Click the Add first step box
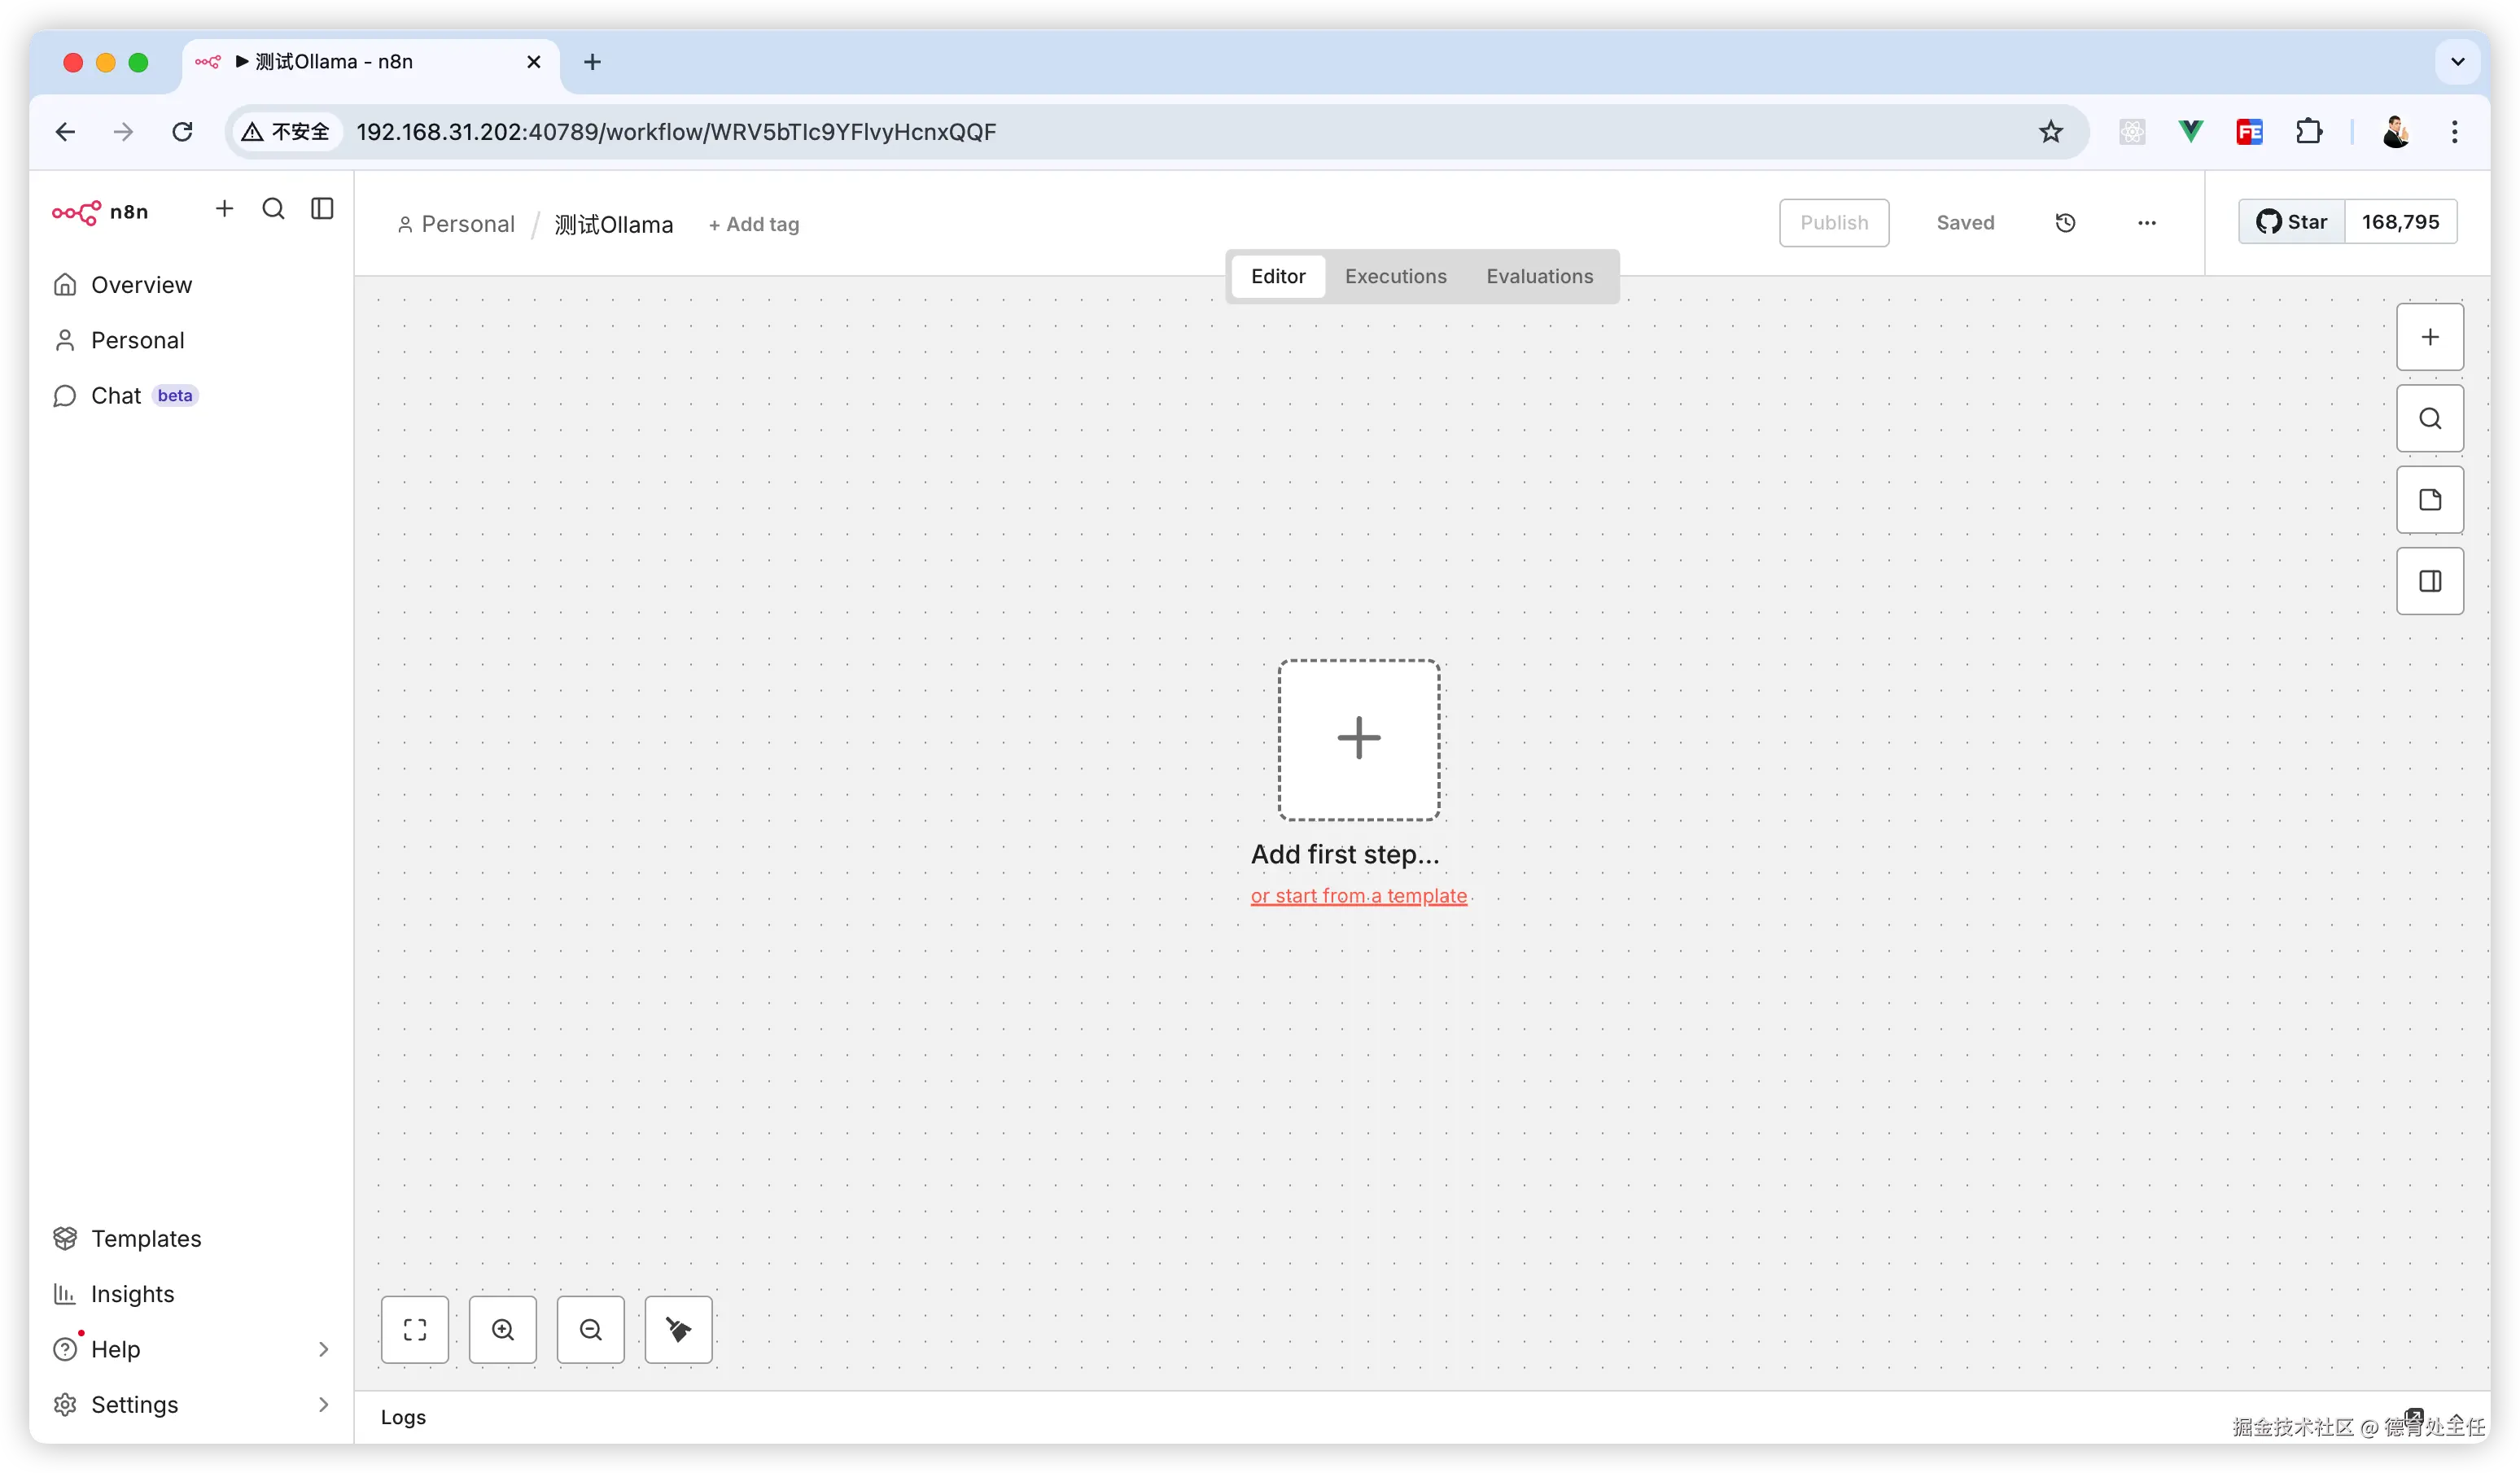 click(x=1358, y=739)
